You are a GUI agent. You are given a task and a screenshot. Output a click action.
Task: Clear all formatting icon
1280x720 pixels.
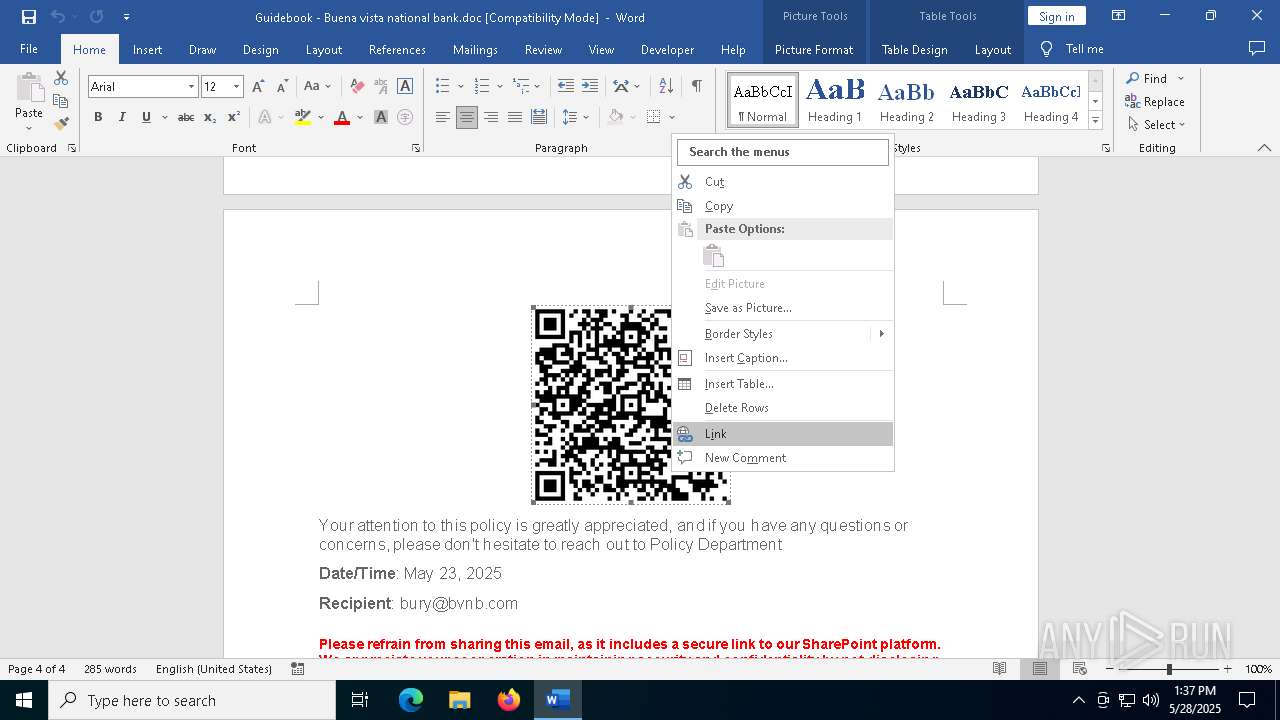point(357,87)
